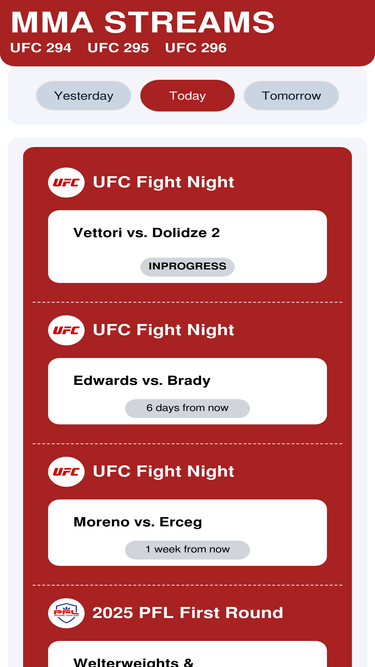Open the UFC 295 header link

118,48
